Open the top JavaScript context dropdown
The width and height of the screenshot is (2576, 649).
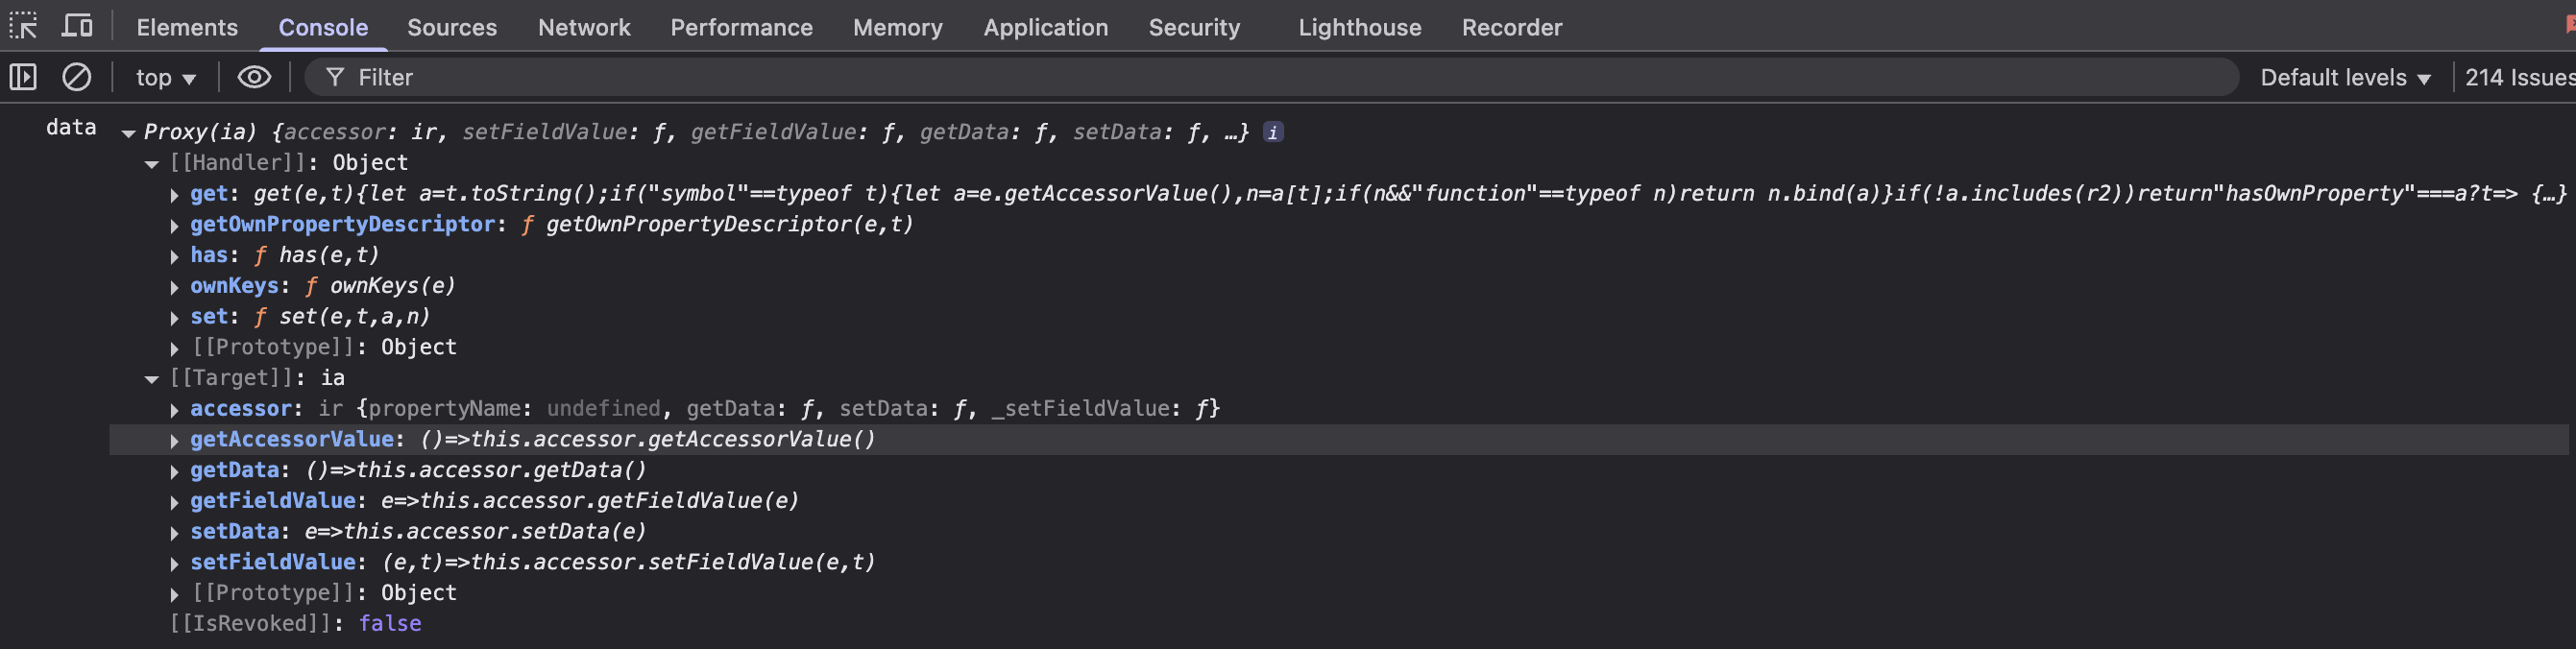click(x=165, y=78)
